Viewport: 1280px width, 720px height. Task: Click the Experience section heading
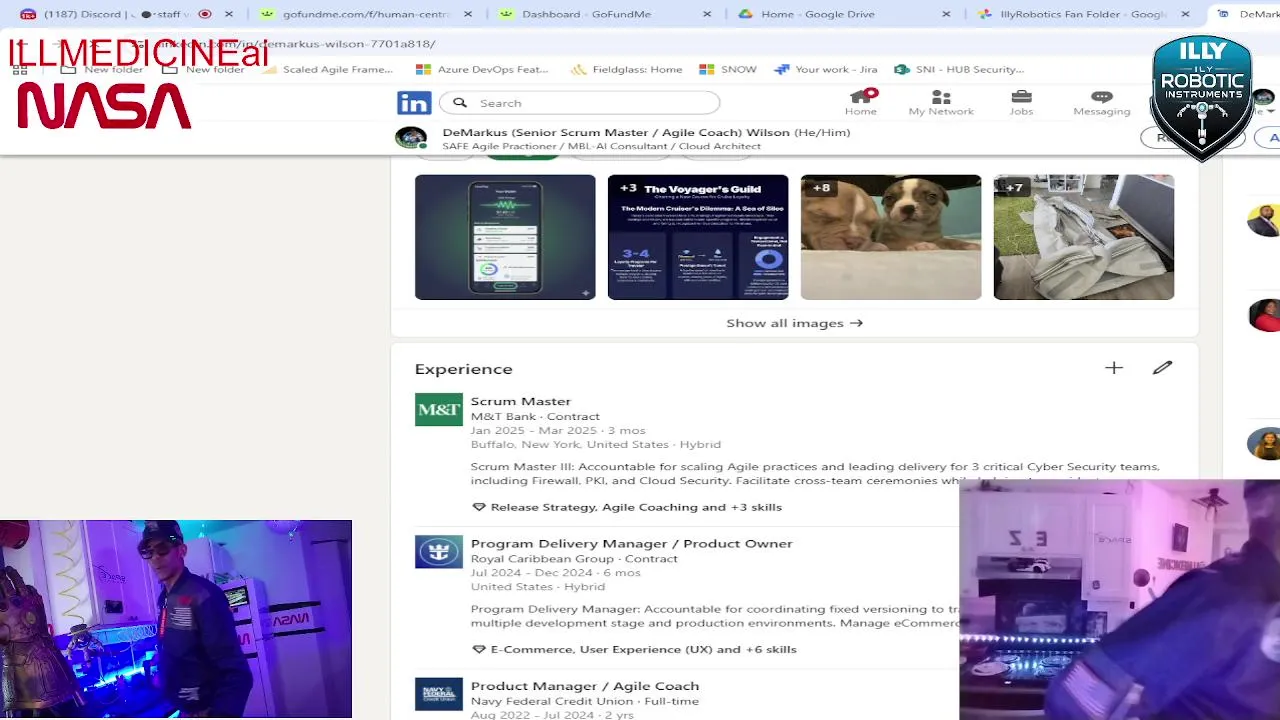464,369
